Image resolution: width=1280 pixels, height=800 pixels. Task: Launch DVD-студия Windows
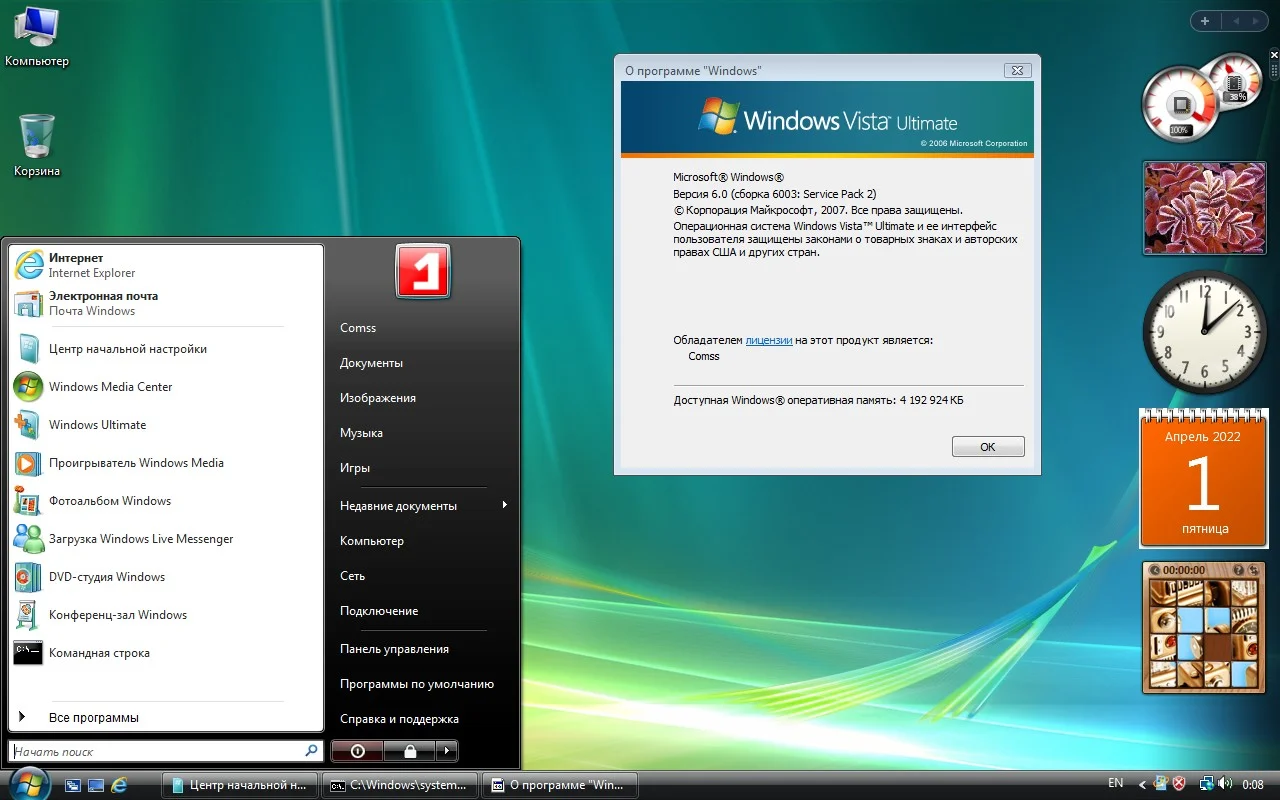(x=166, y=577)
